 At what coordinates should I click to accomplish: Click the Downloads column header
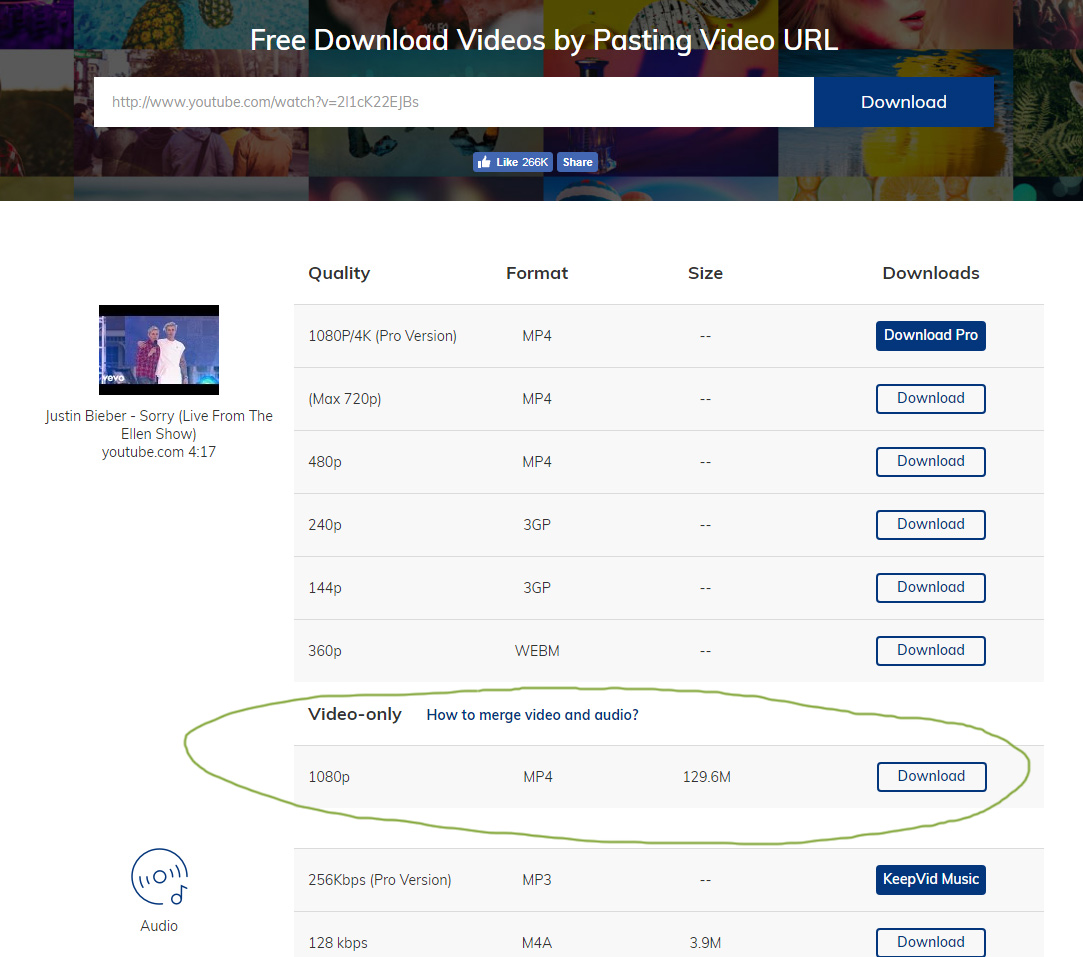click(x=930, y=273)
